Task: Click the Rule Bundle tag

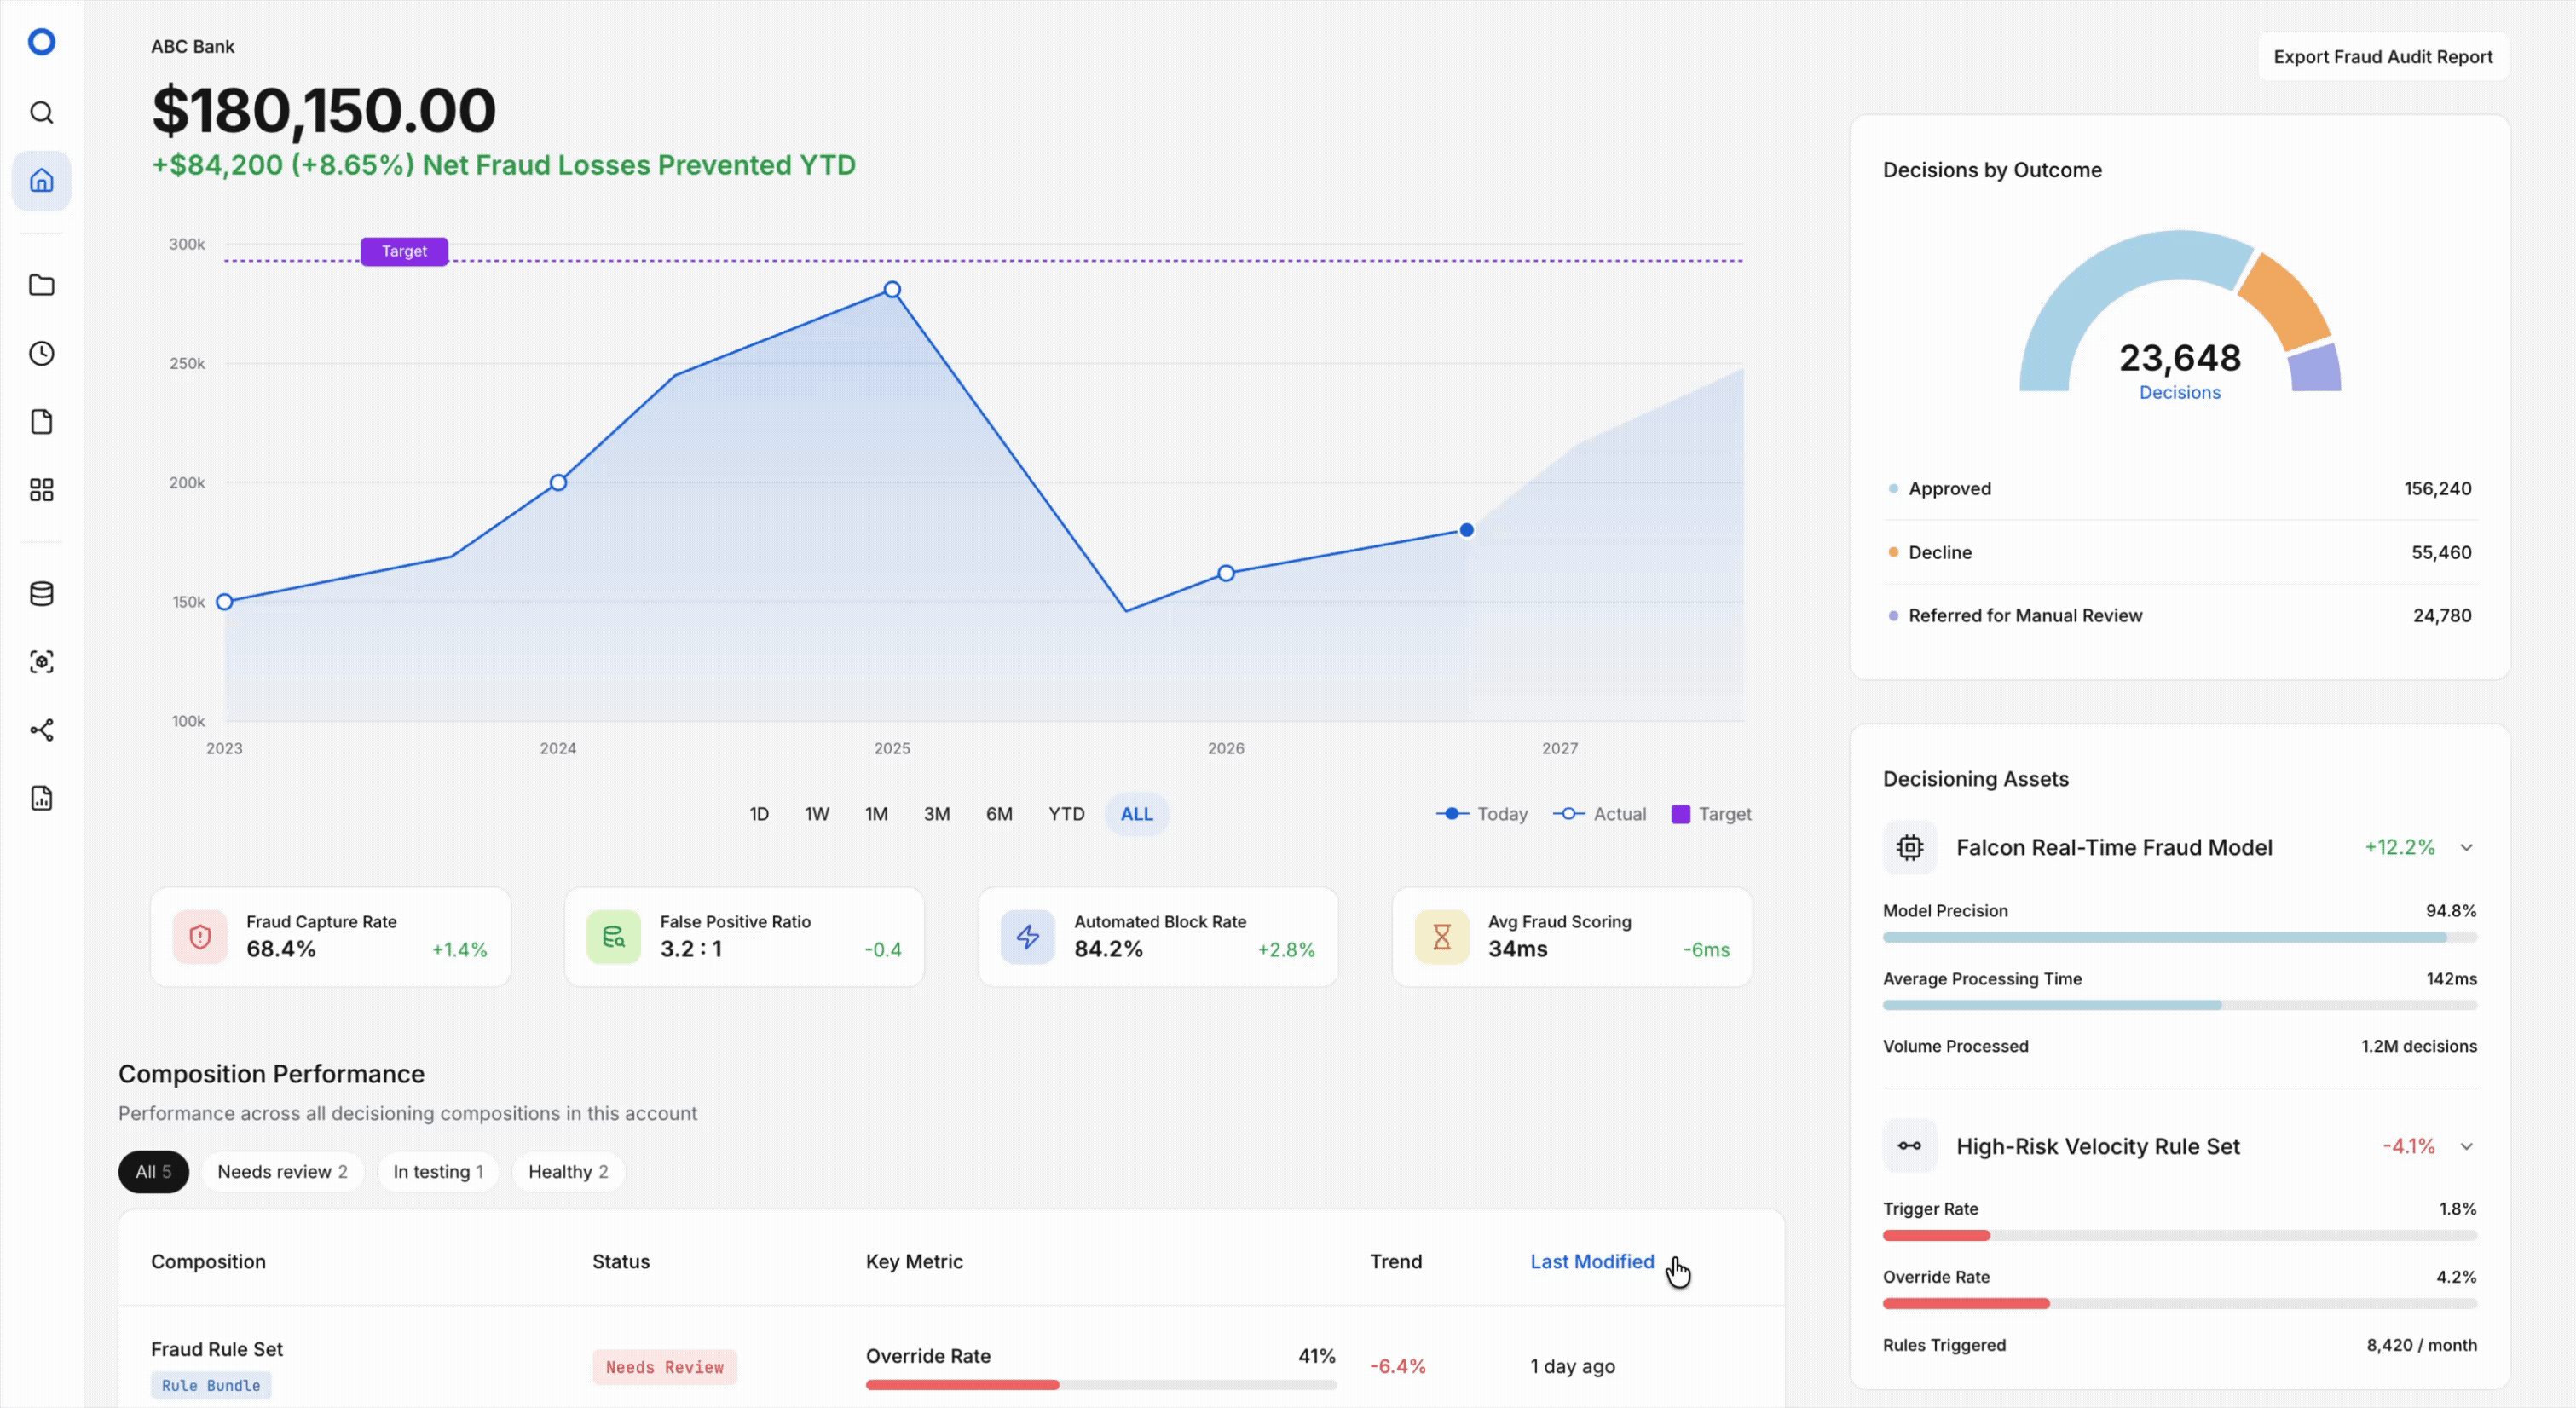Action: point(211,1385)
